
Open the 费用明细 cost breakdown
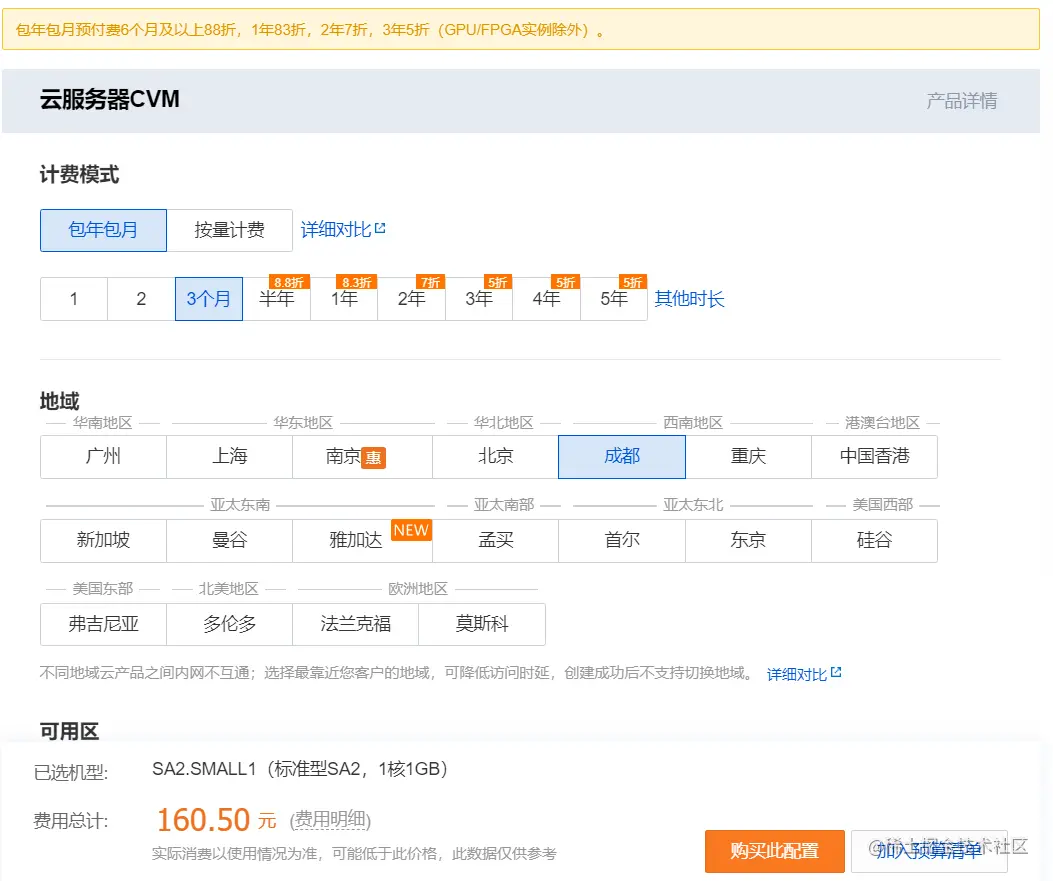pyautogui.click(x=330, y=820)
